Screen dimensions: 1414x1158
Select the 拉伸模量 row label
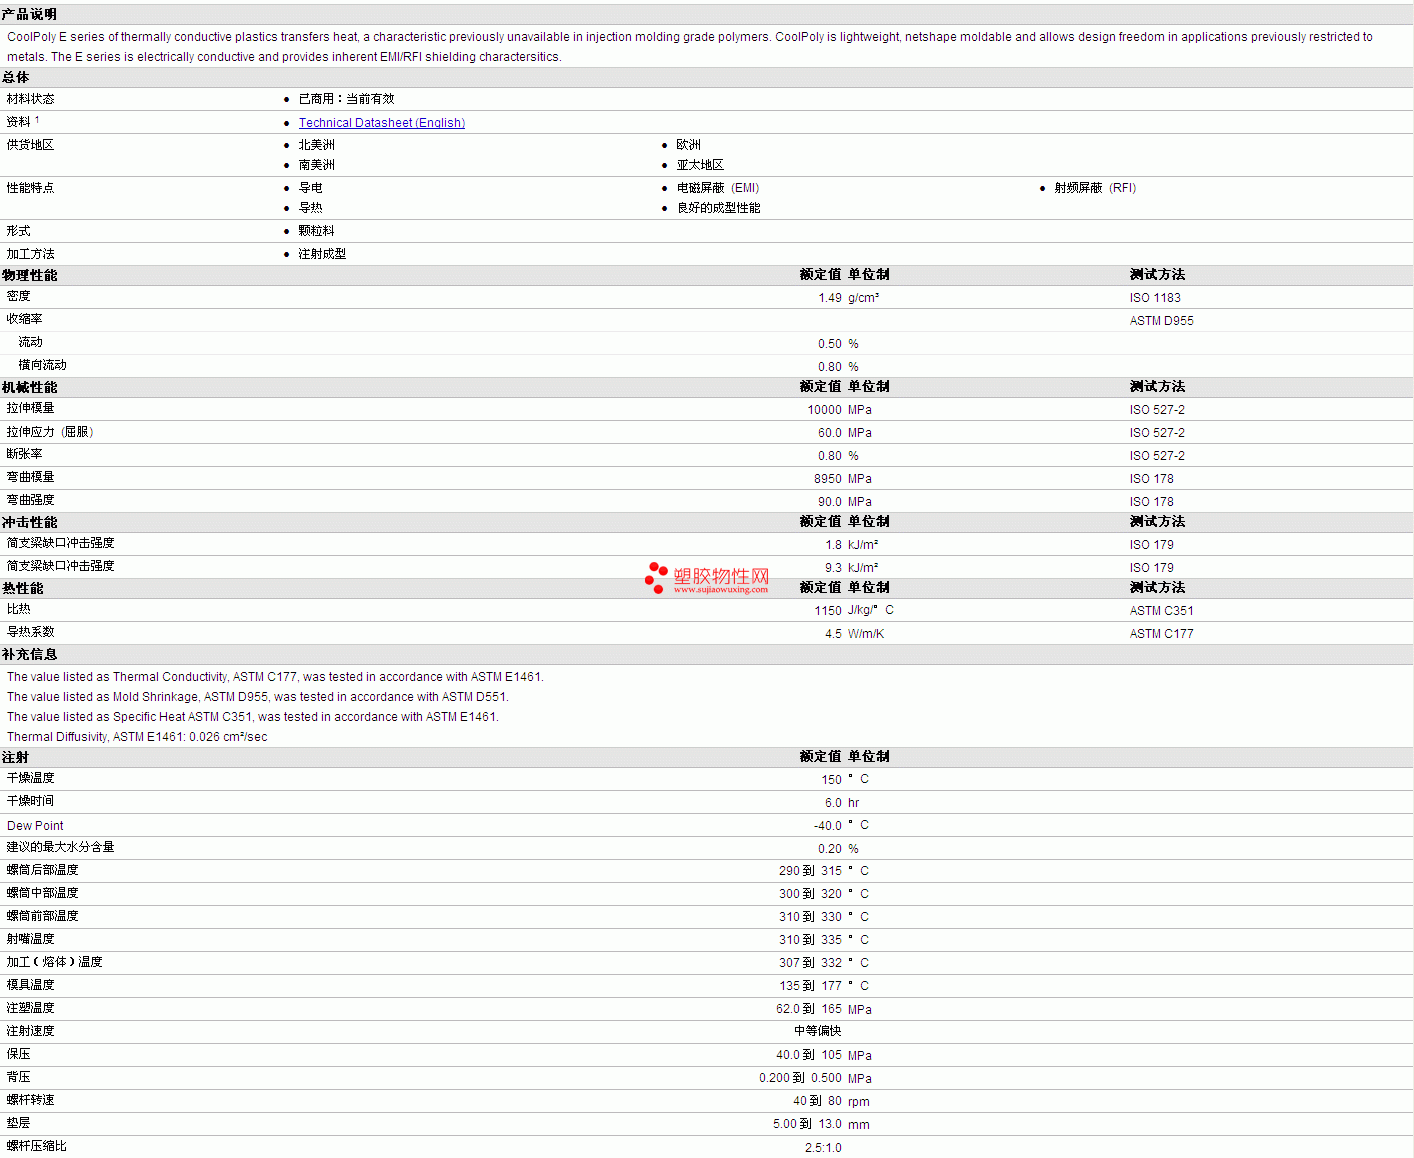pos(31,408)
